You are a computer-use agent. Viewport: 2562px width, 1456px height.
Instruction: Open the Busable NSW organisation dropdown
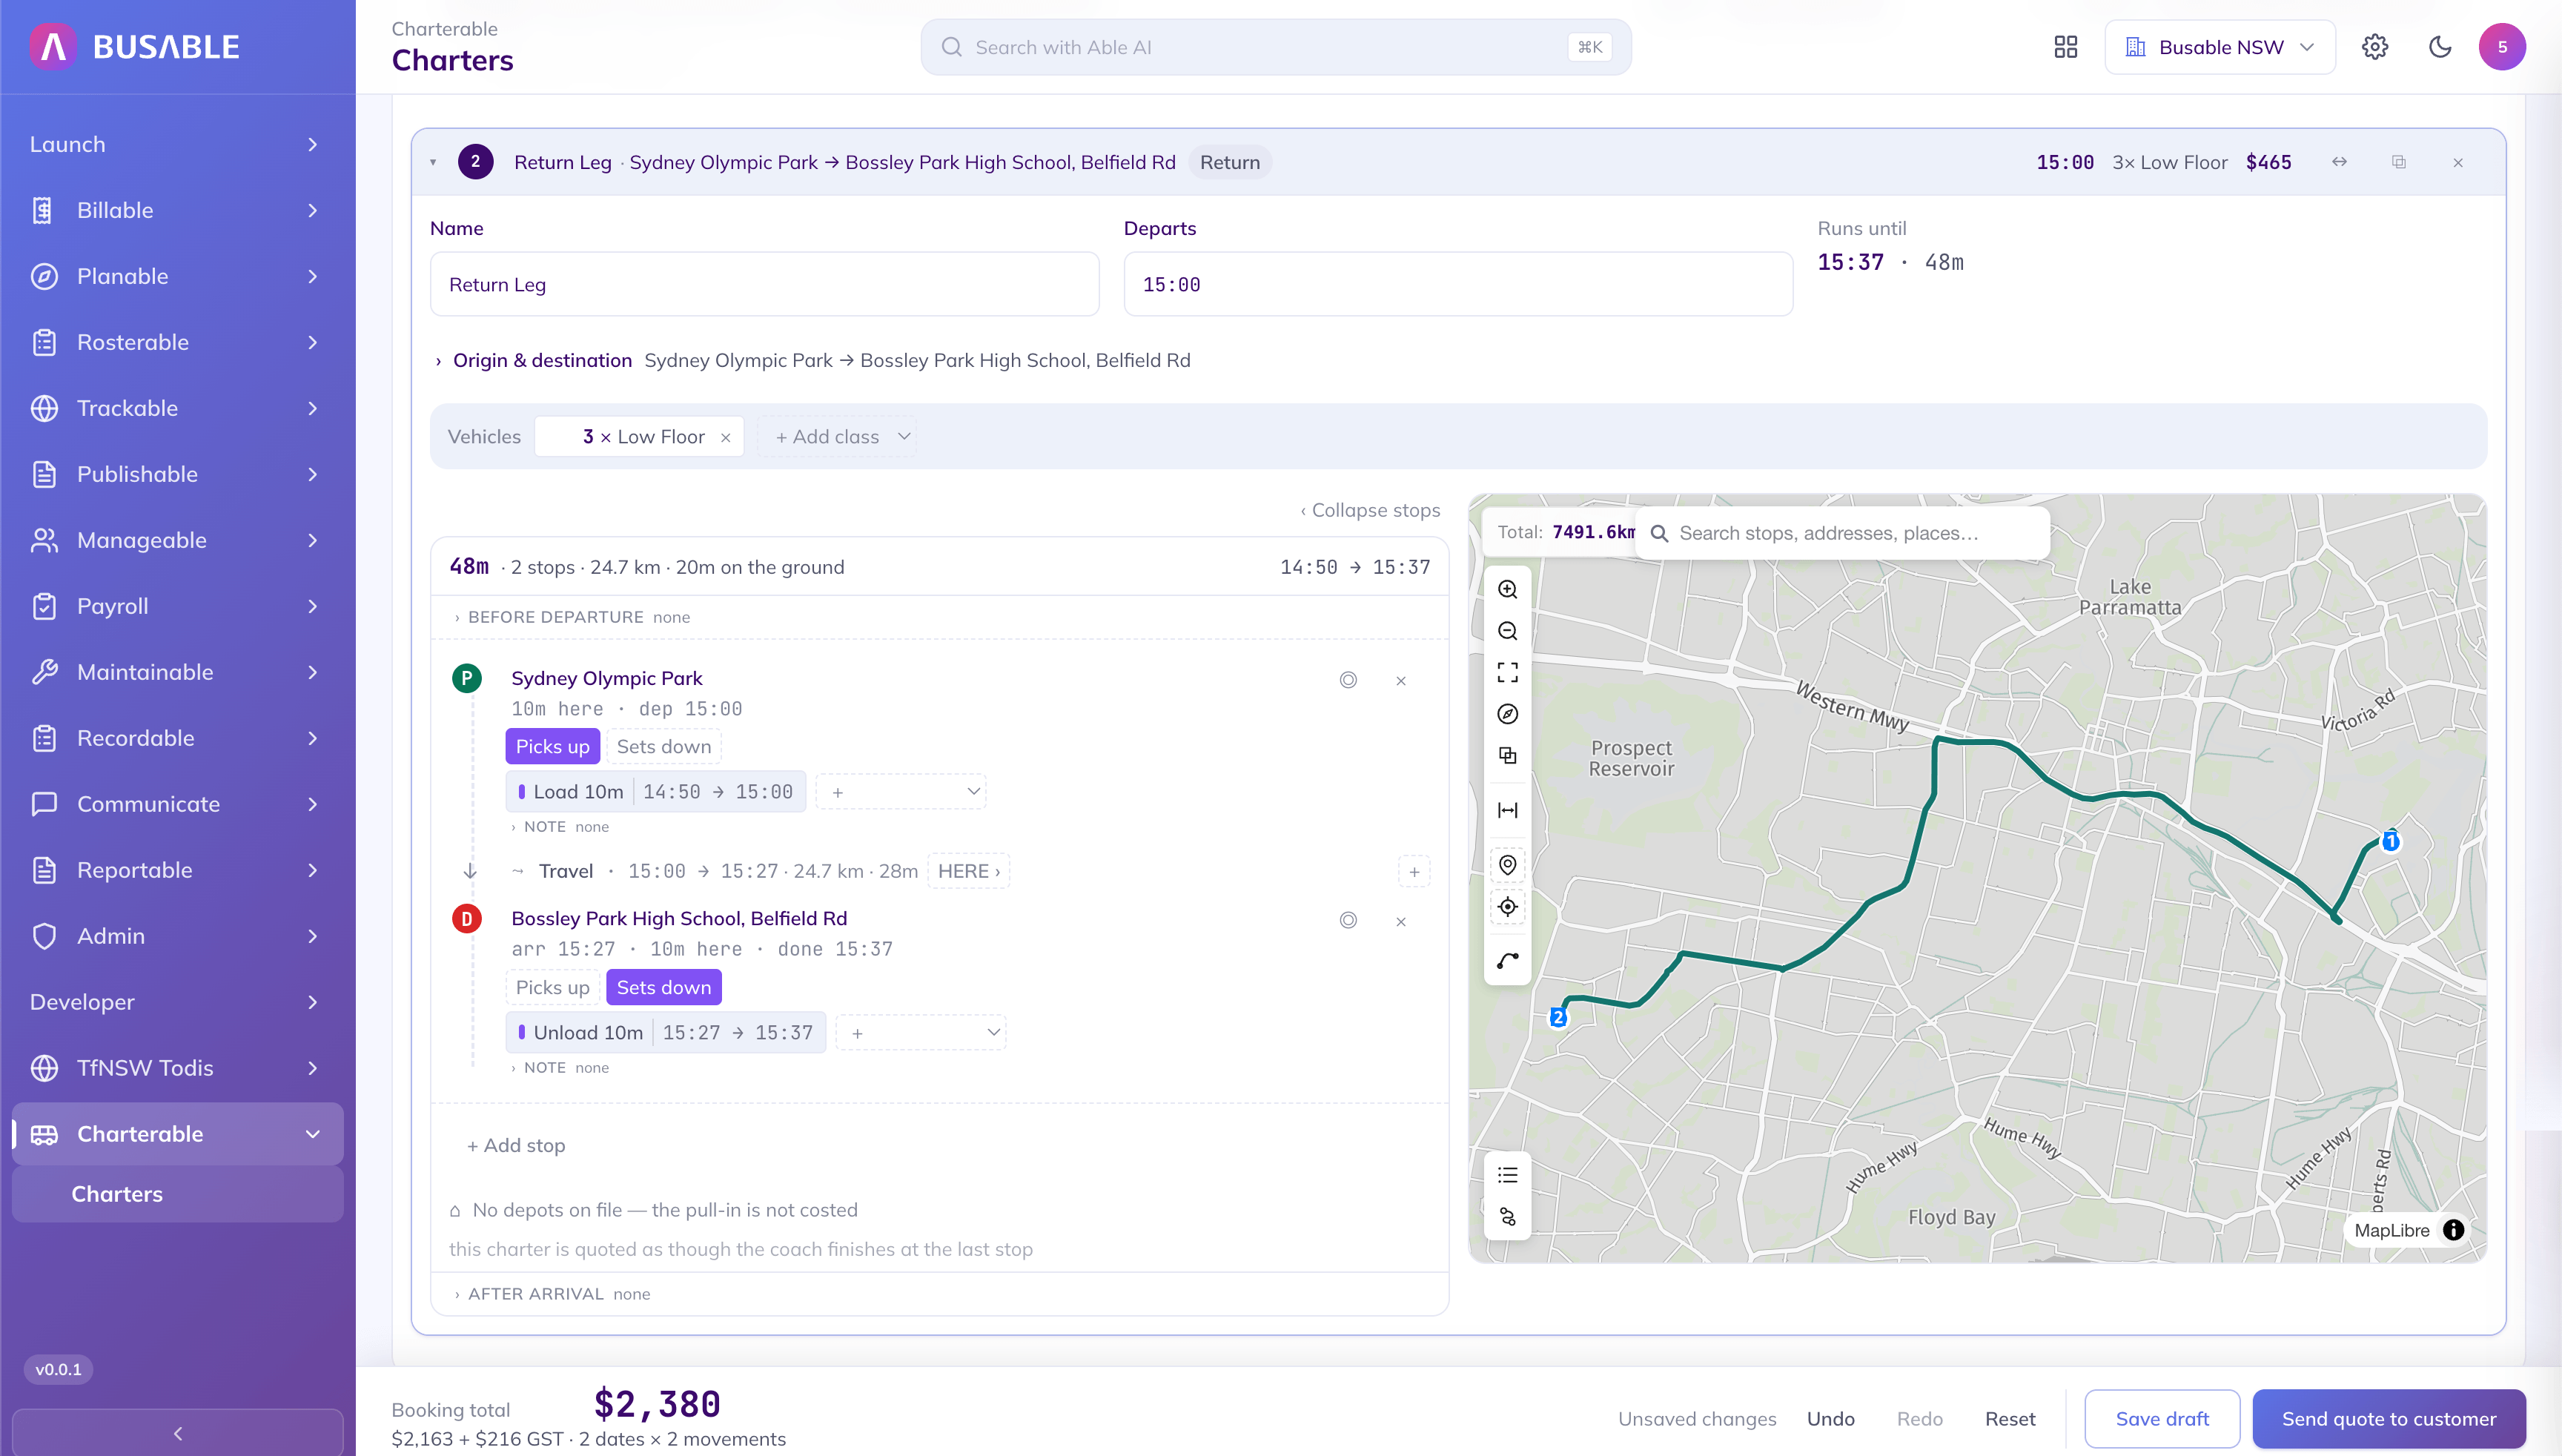point(2219,47)
